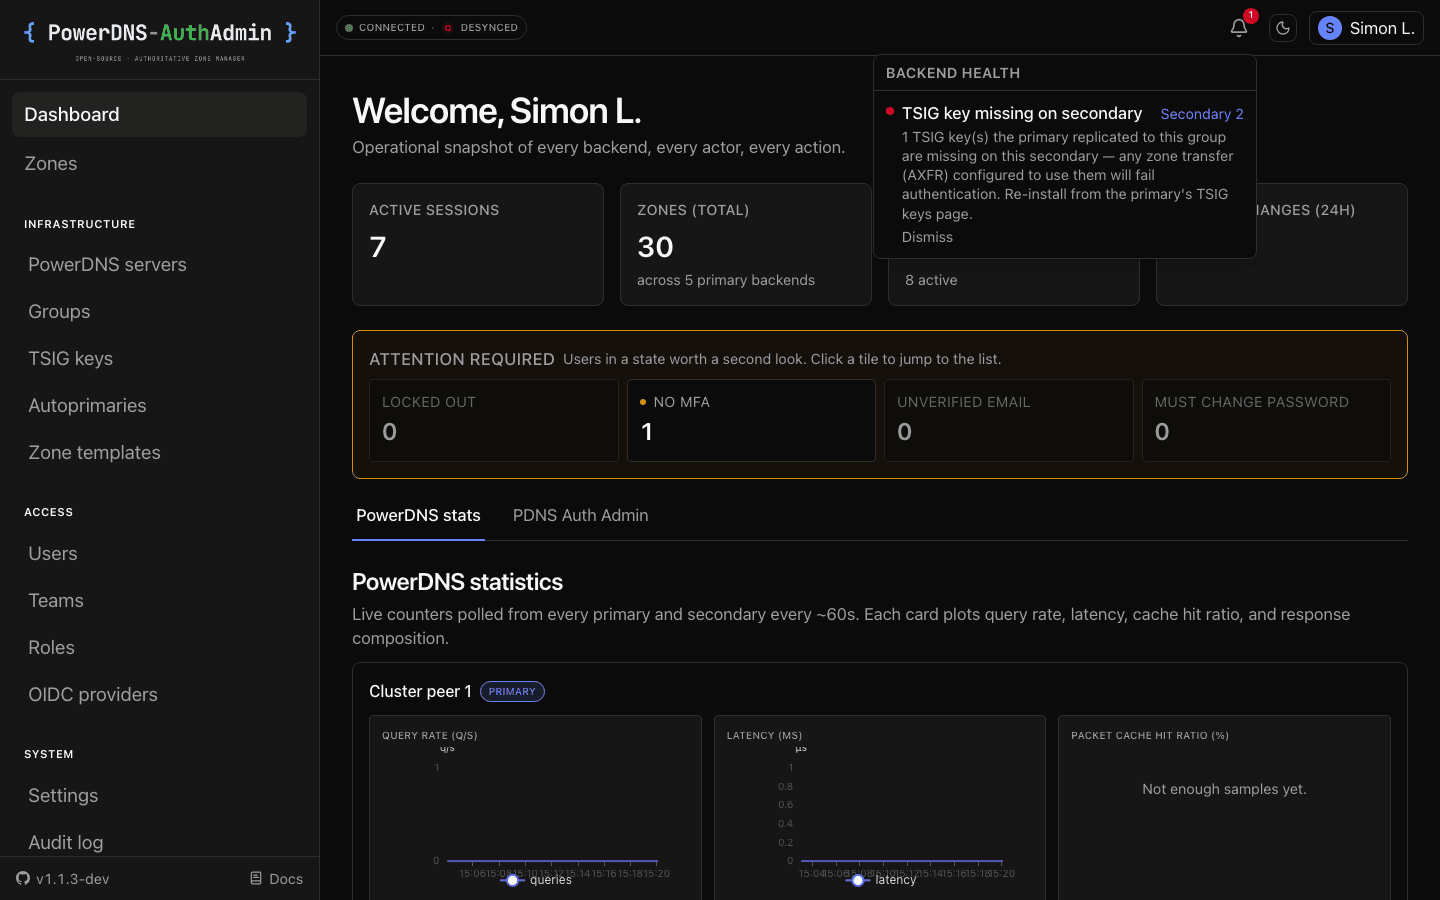The image size is (1440, 900).
Task: Open the No MFA tile
Action: tap(751, 420)
